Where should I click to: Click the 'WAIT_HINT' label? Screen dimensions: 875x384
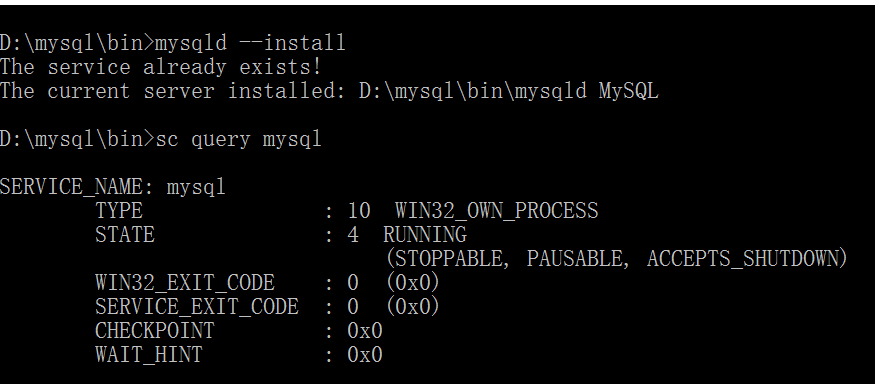(148, 355)
